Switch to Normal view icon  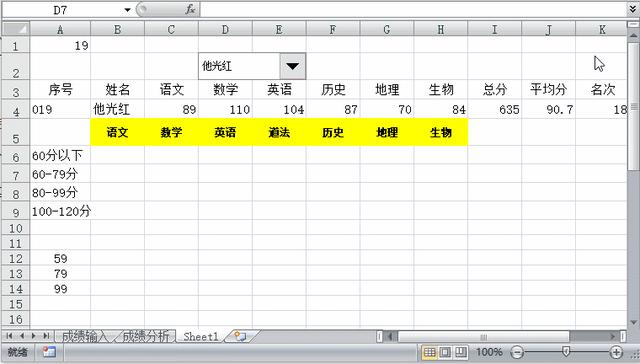pyautogui.click(x=429, y=352)
